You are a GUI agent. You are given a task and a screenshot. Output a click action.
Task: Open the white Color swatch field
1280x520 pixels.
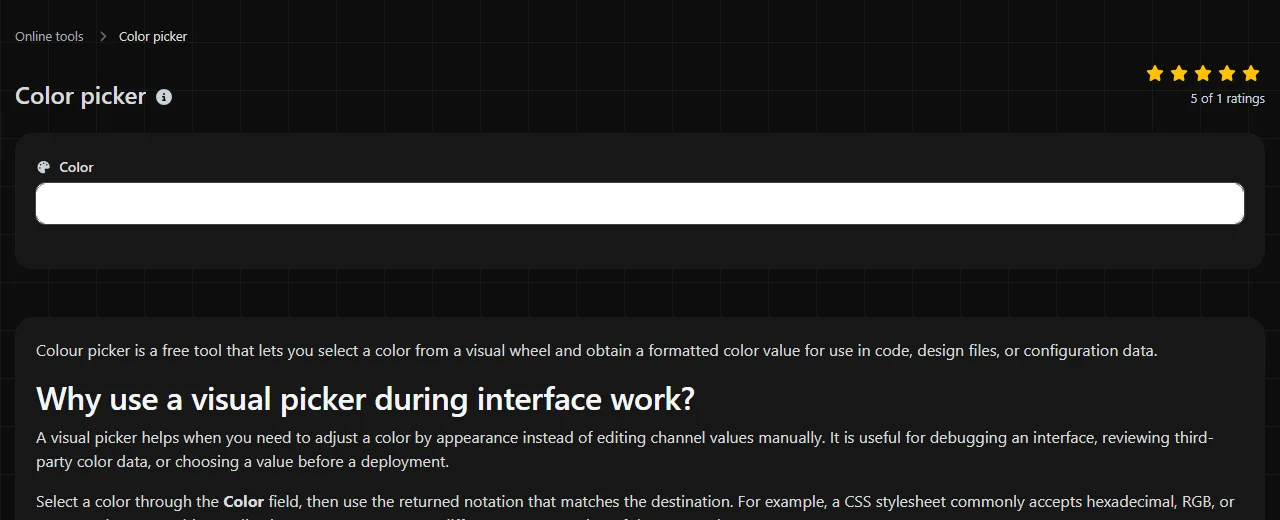pos(640,203)
